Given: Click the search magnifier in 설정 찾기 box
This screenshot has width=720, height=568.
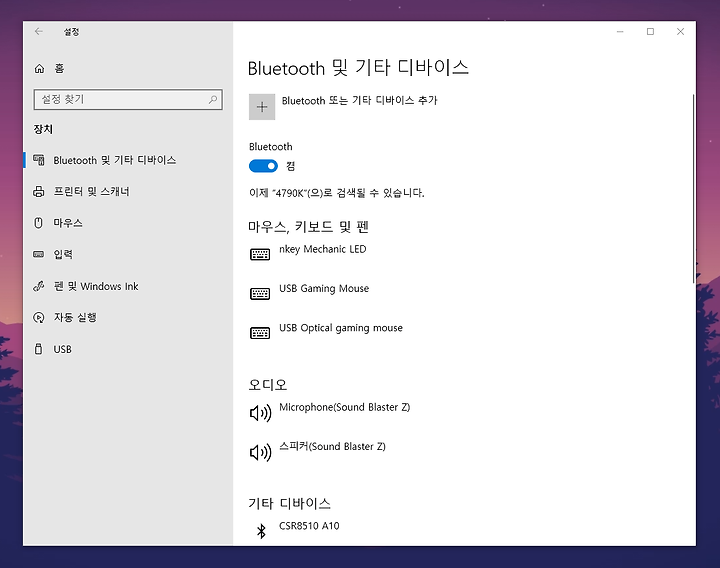Looking at the screenshot, I should 213,99.
